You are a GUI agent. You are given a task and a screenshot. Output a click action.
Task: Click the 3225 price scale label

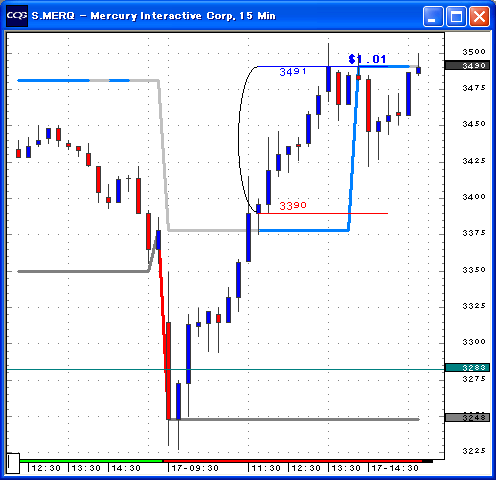point(474,451)
